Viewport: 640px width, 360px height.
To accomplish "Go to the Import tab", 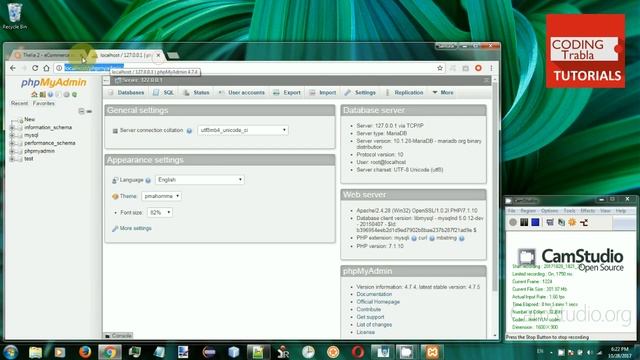I will [323, 93].
